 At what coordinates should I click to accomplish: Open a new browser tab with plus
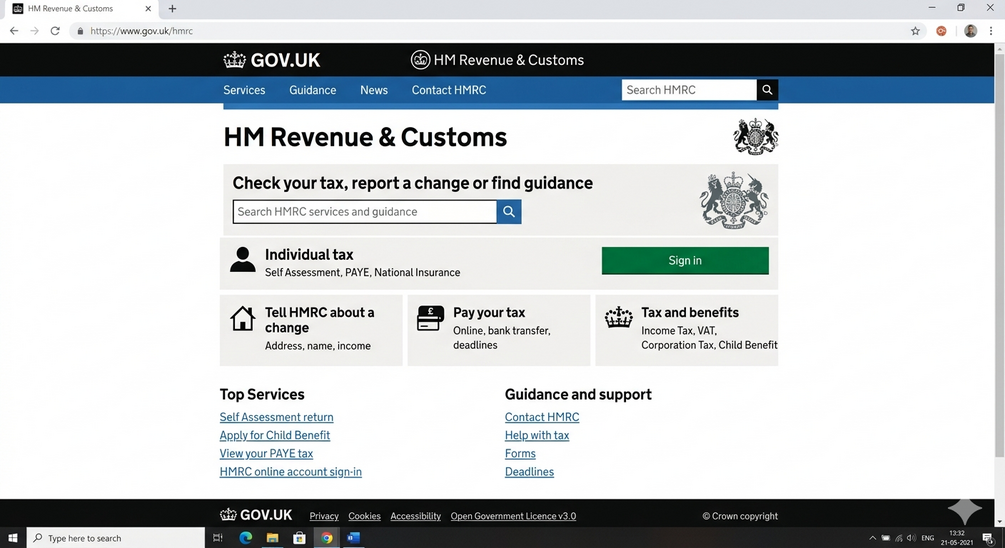click(x=172, y=8)
